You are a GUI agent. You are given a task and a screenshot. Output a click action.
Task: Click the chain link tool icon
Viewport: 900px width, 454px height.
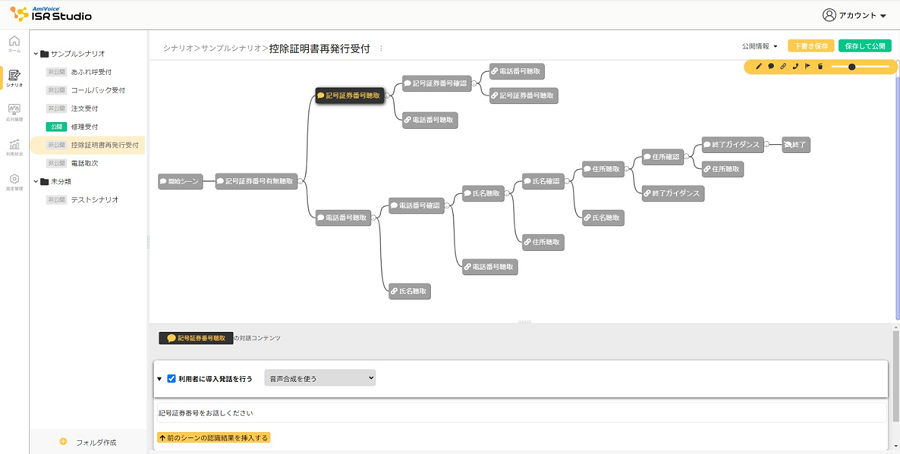pos(783,67)
